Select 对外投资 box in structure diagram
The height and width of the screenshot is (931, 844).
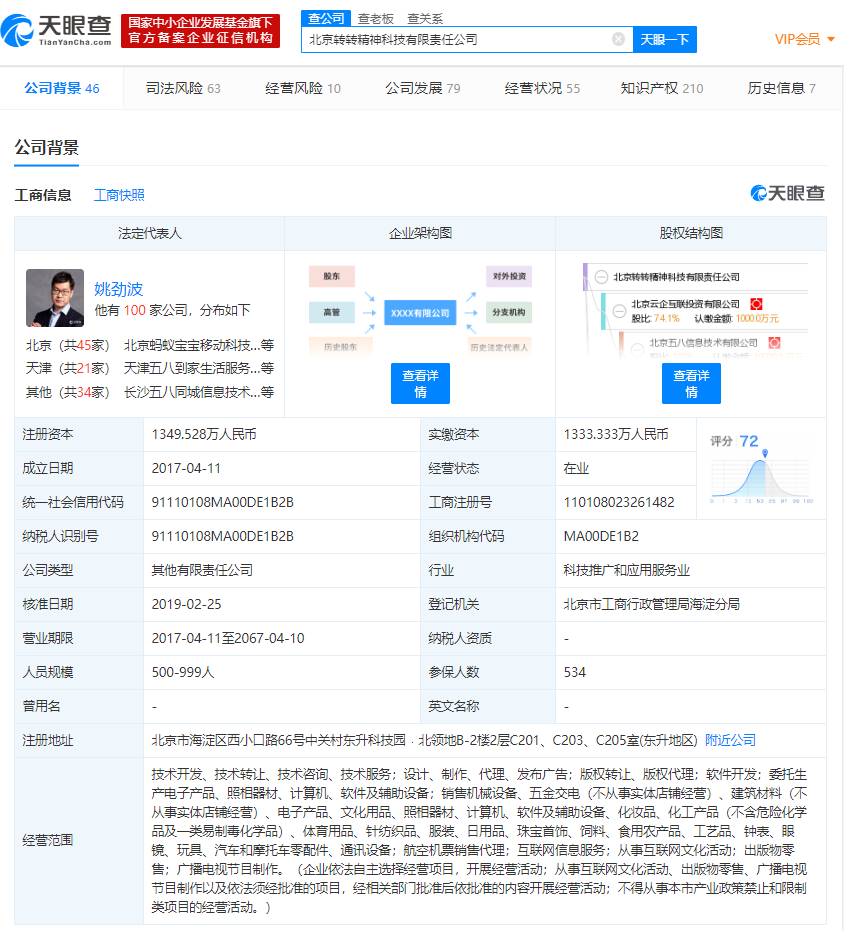pos(509,276)
